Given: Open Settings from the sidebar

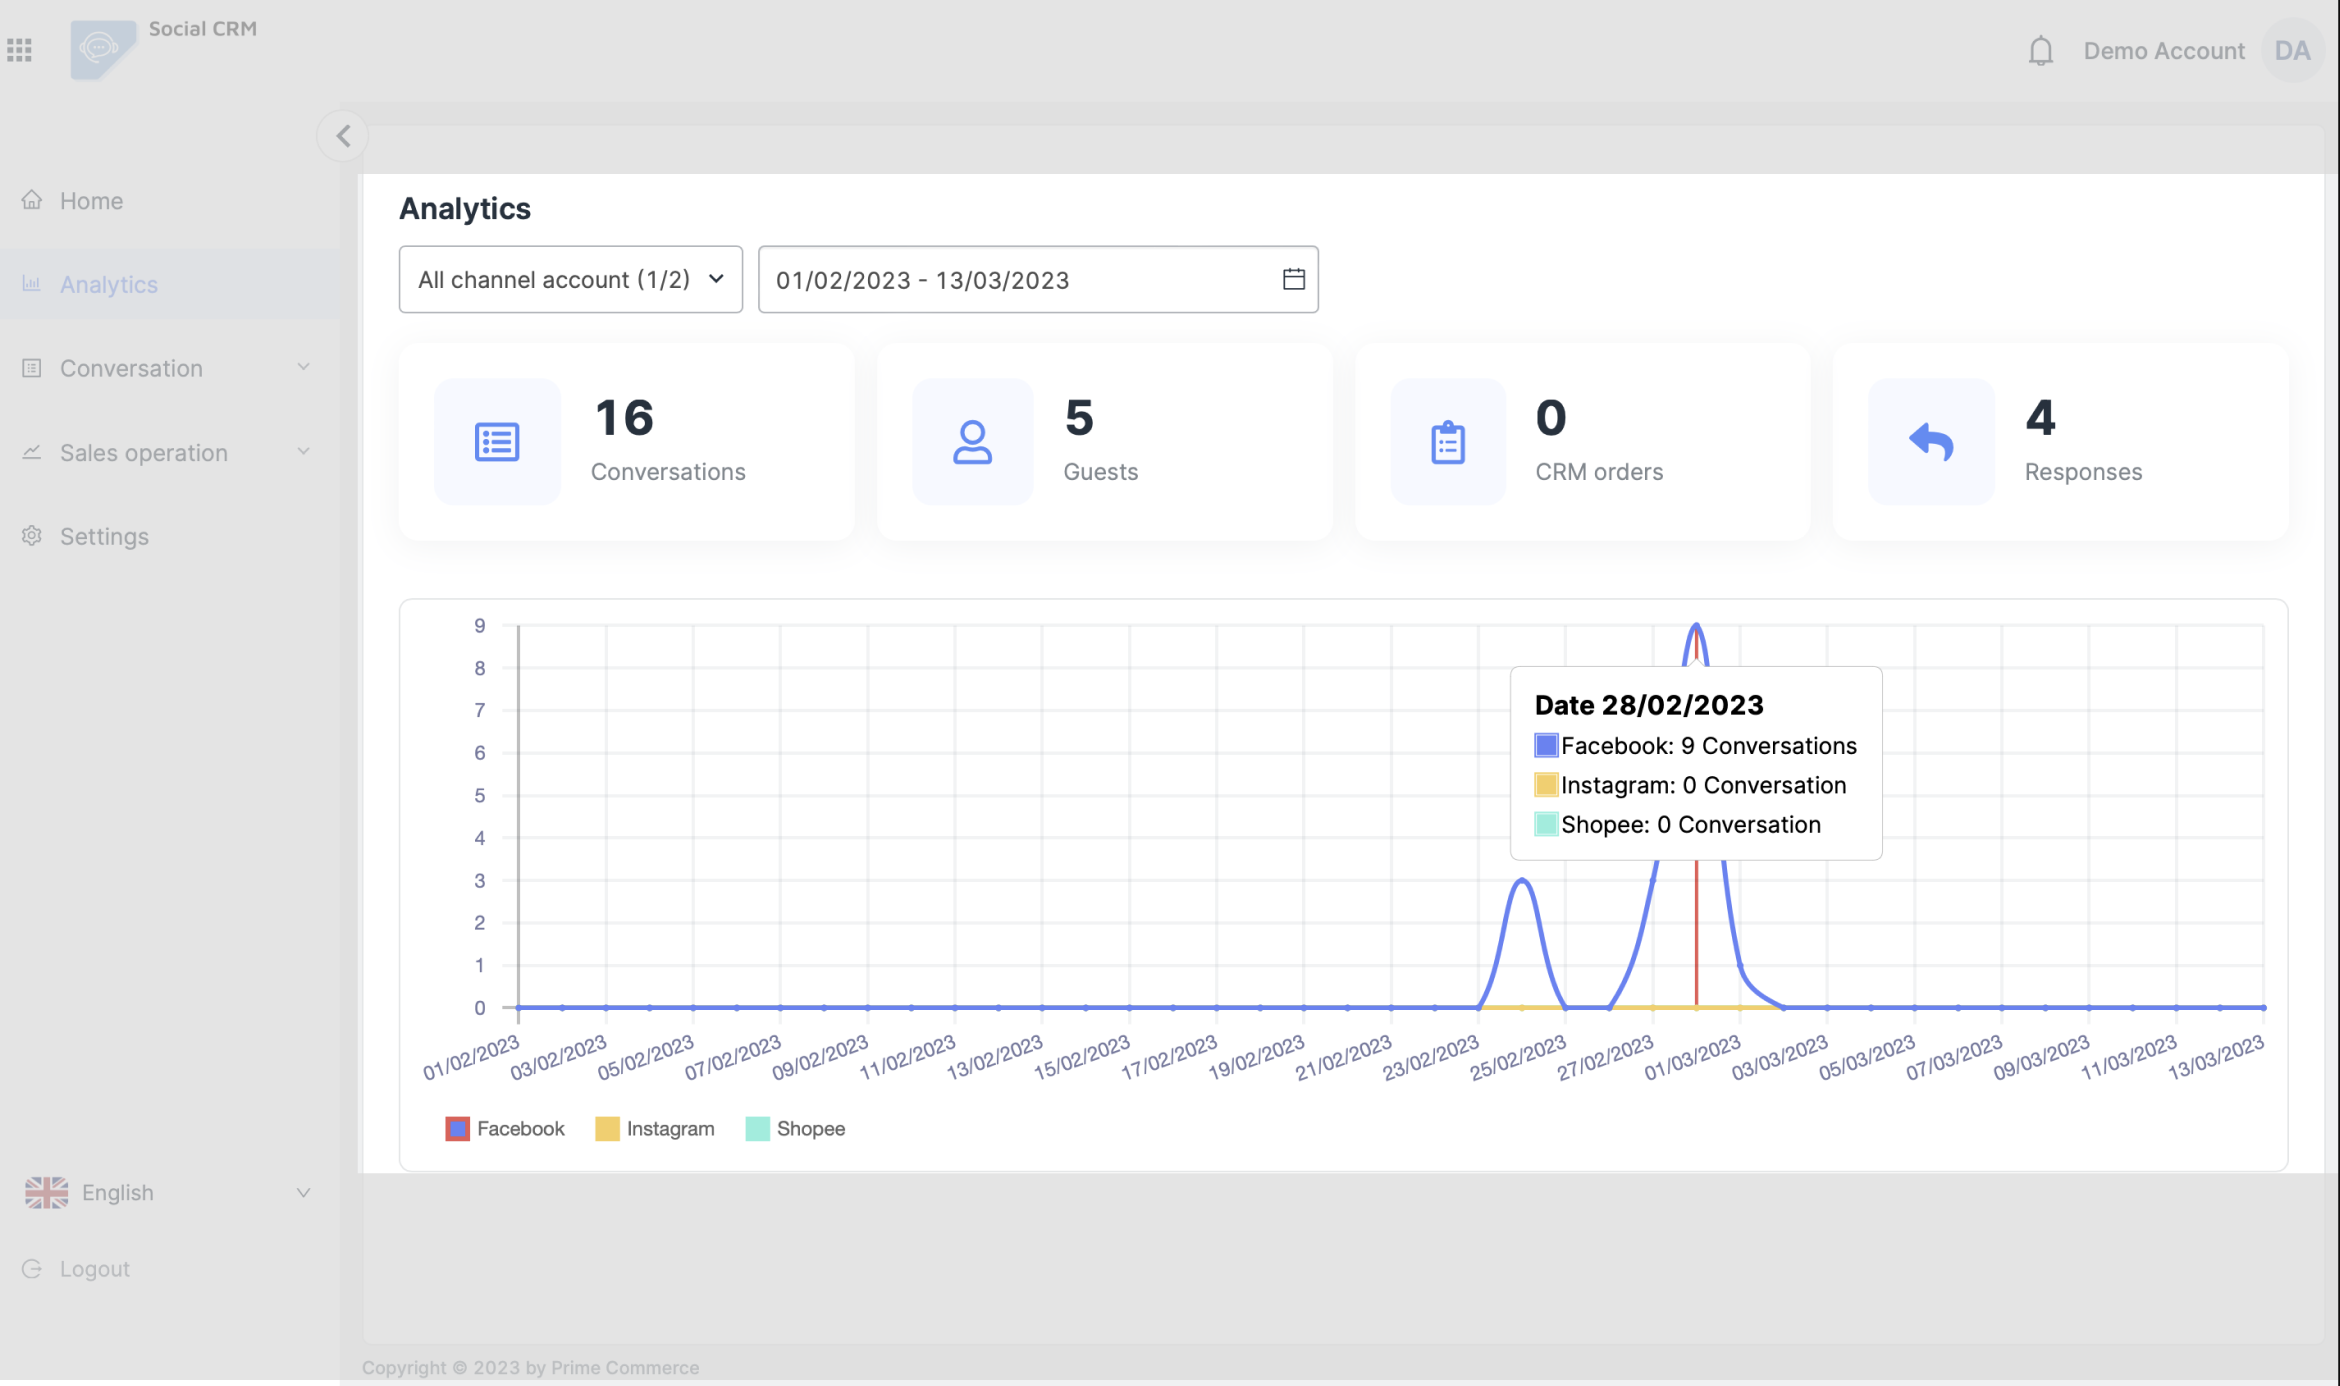Looking at the screenshot, I should pyautogui.click(x=103, y=537).
